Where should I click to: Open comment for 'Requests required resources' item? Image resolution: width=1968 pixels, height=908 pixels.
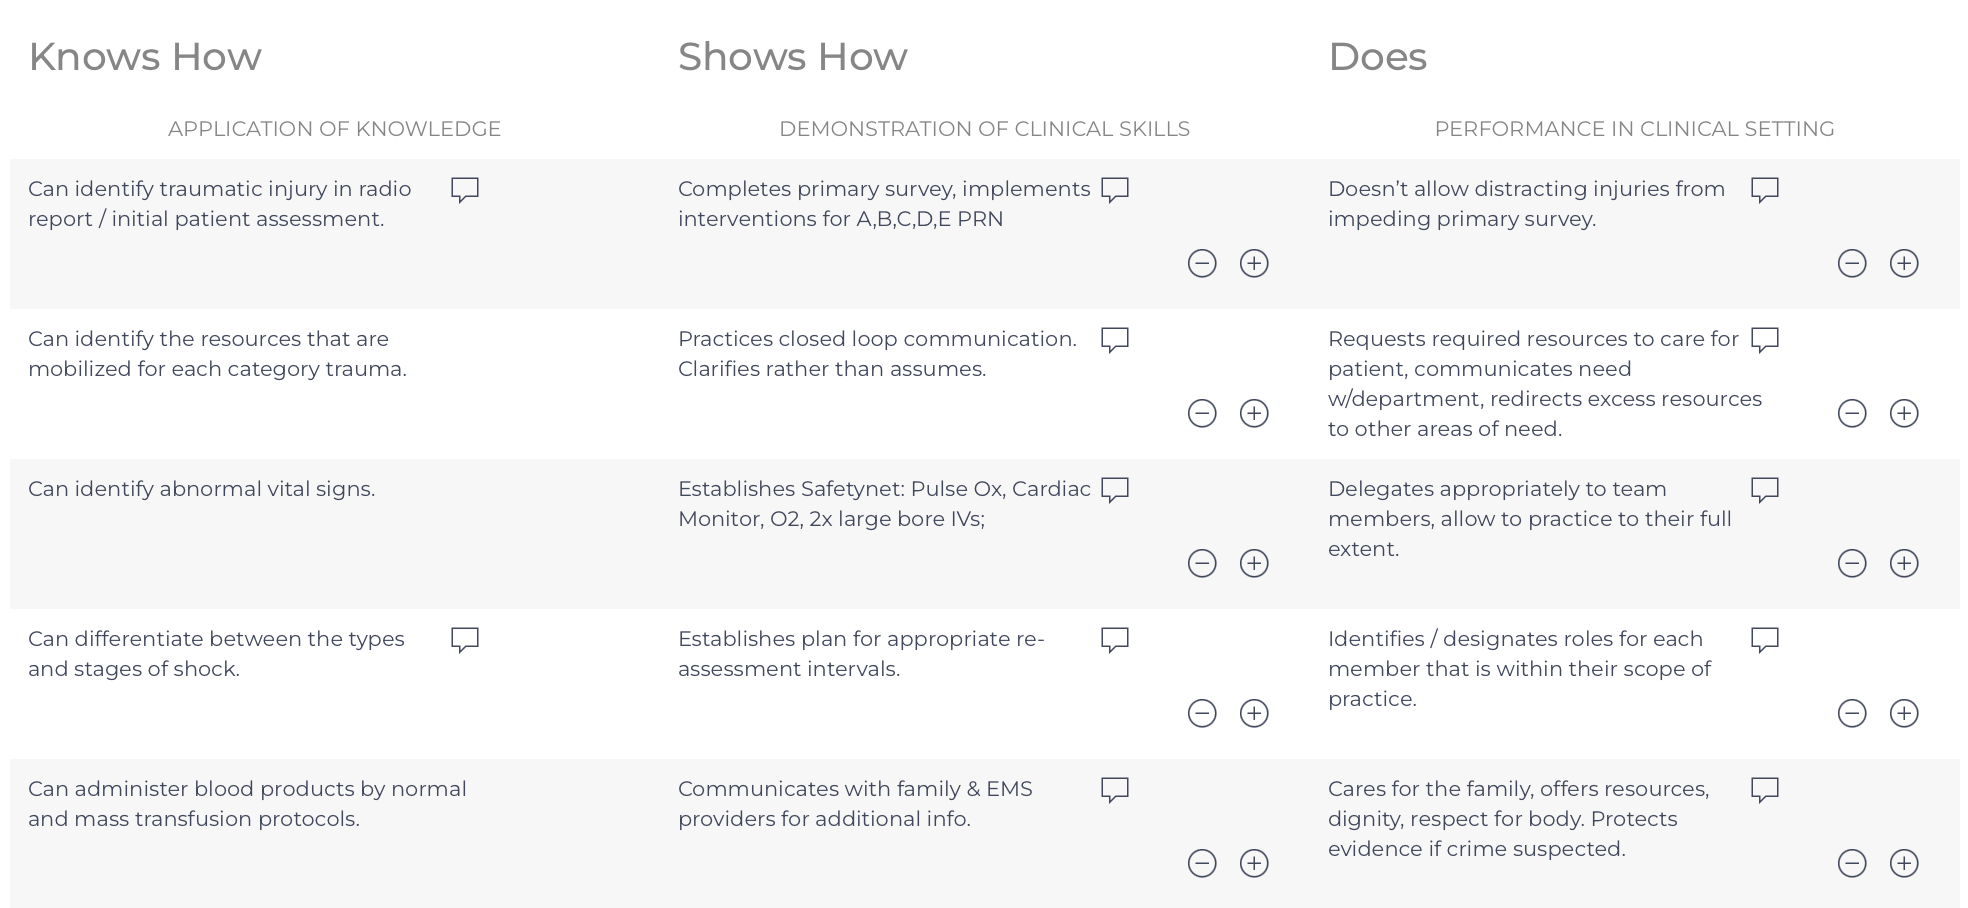coord(1765,339)
